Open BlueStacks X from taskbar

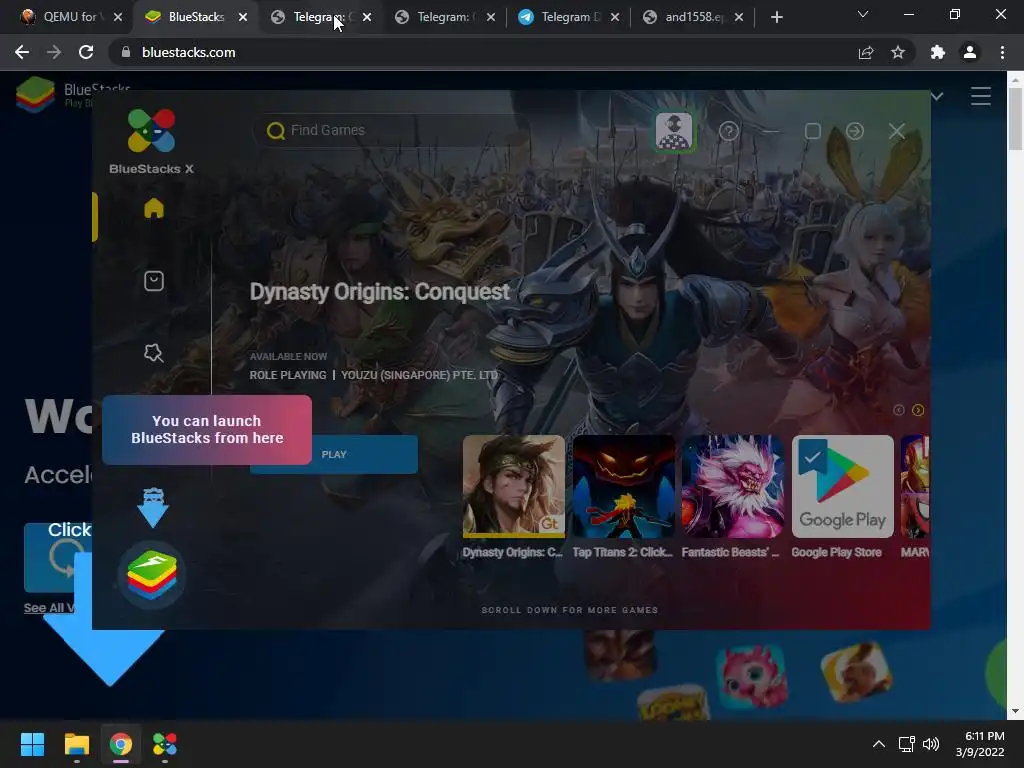pyautogui.click(x=165, y=744)
